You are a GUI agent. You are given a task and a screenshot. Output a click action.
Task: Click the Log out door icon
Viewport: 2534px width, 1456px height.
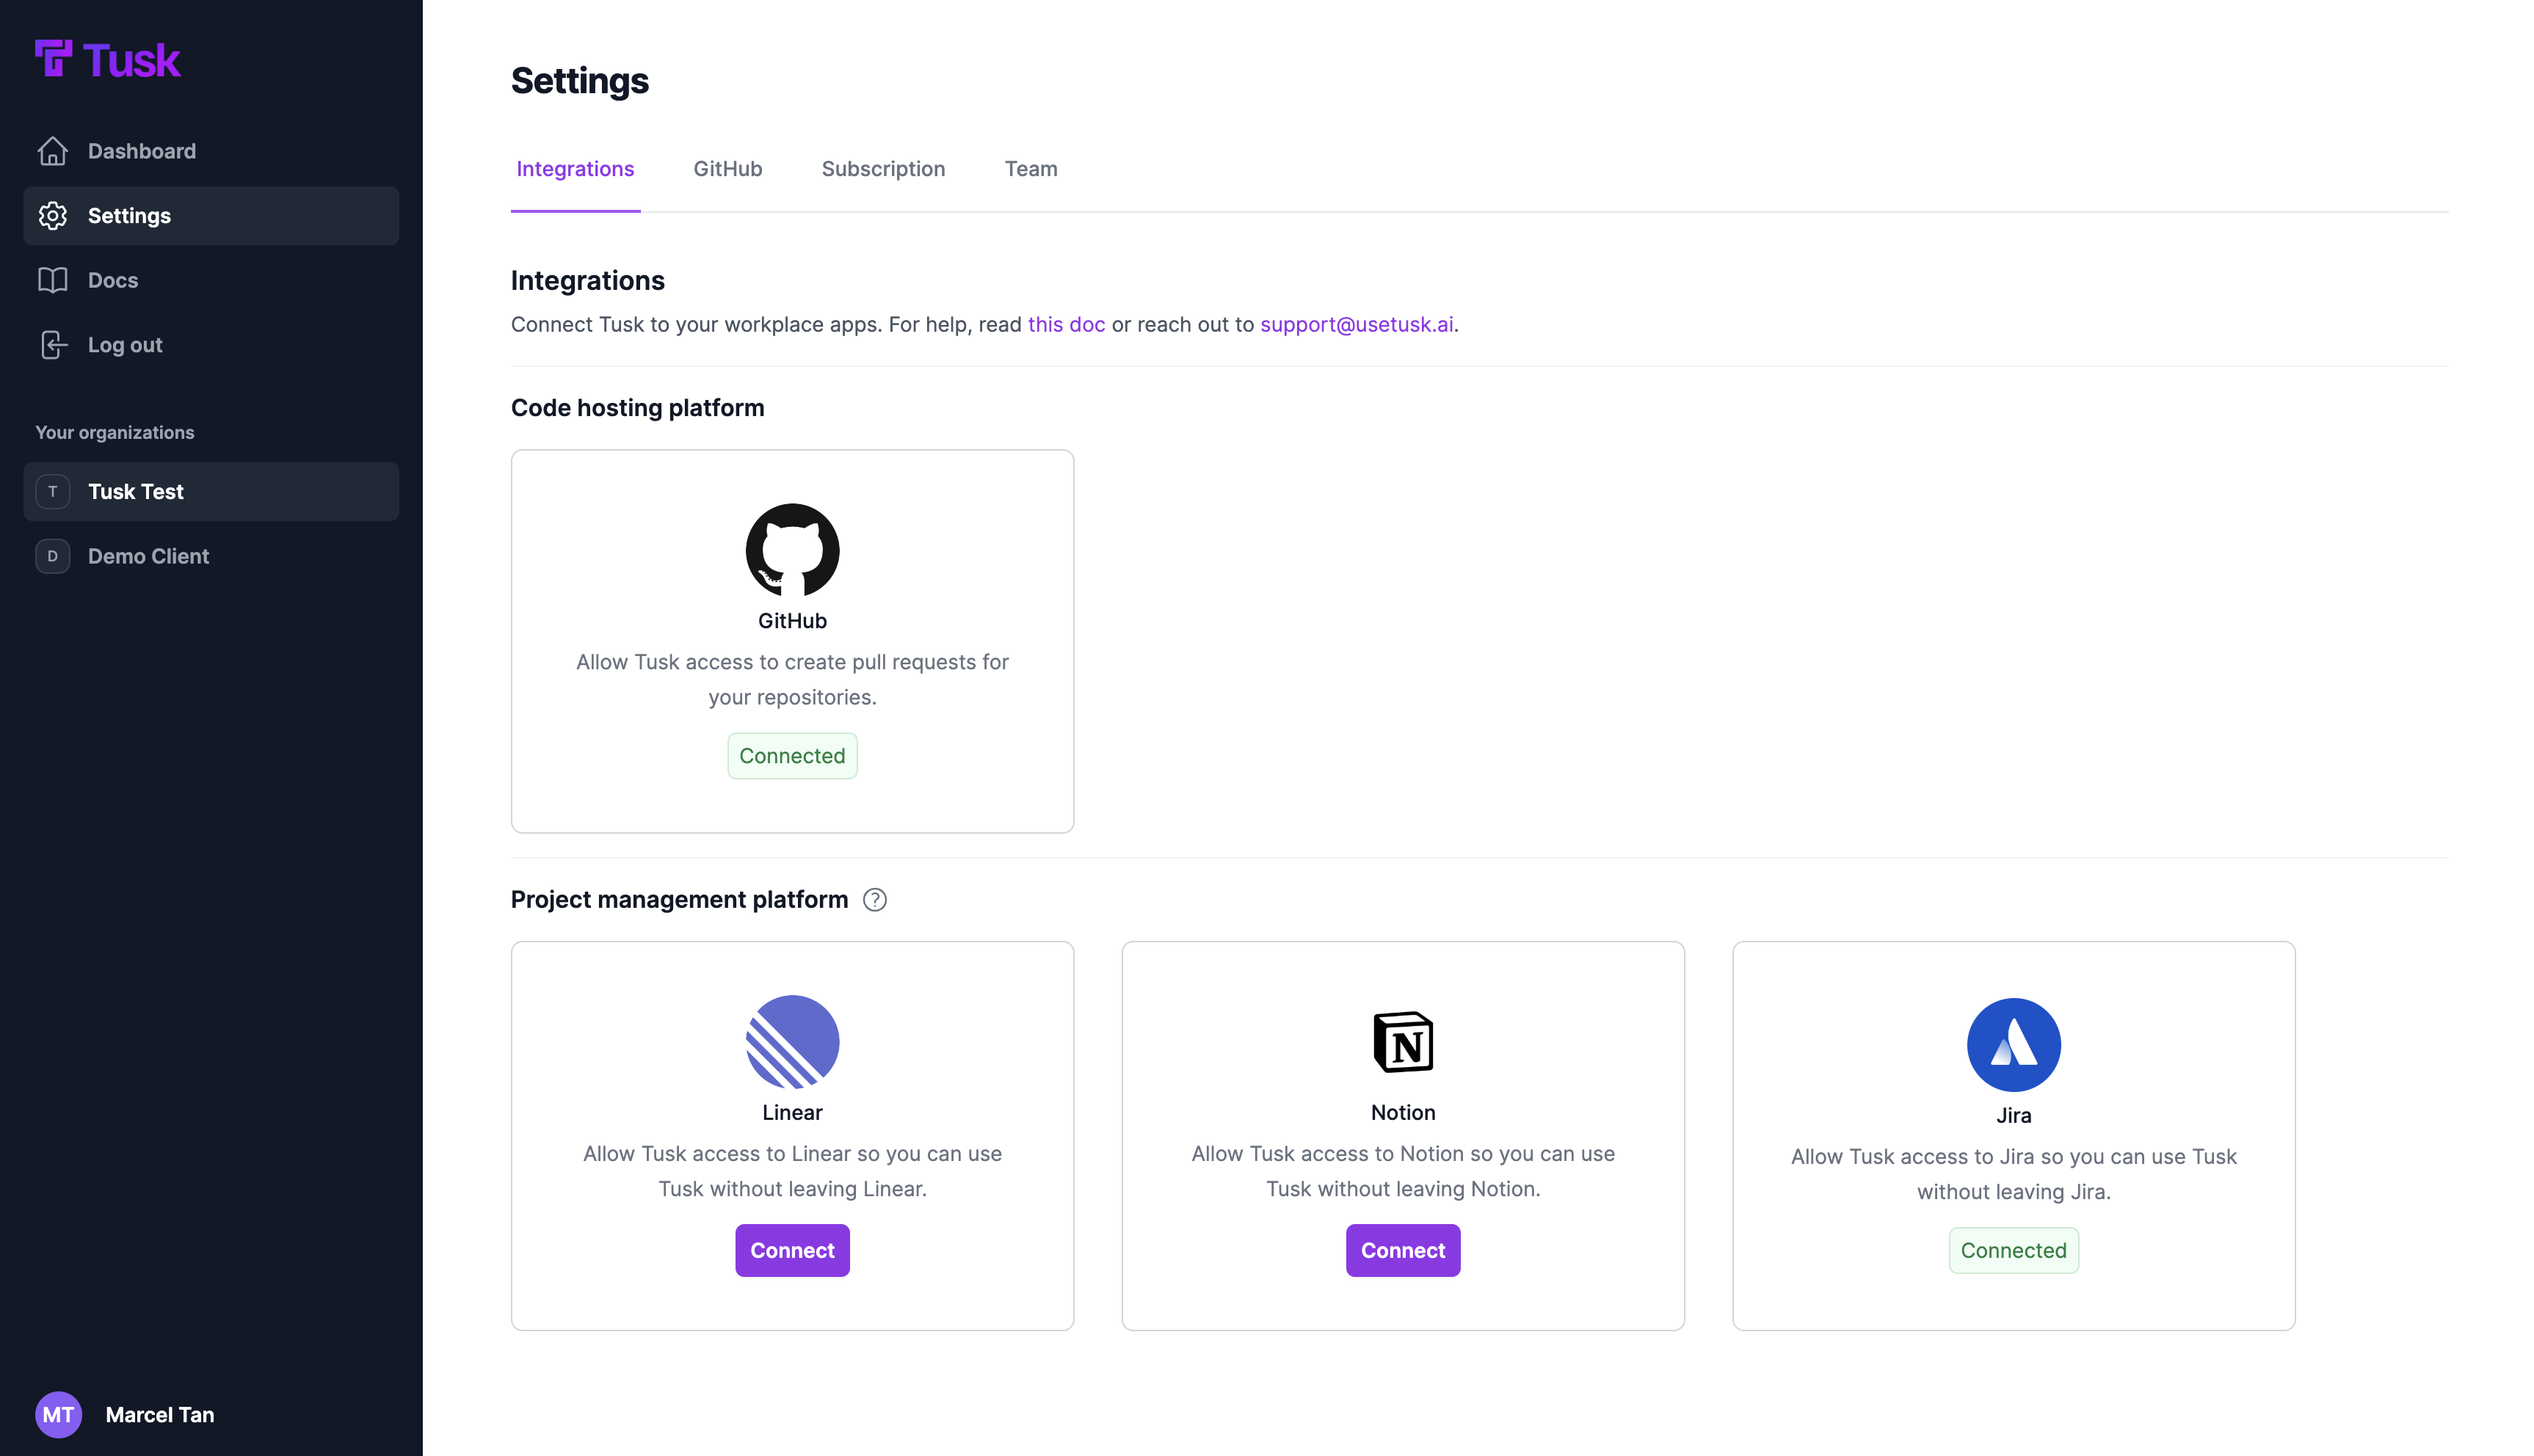coord(53,345)
